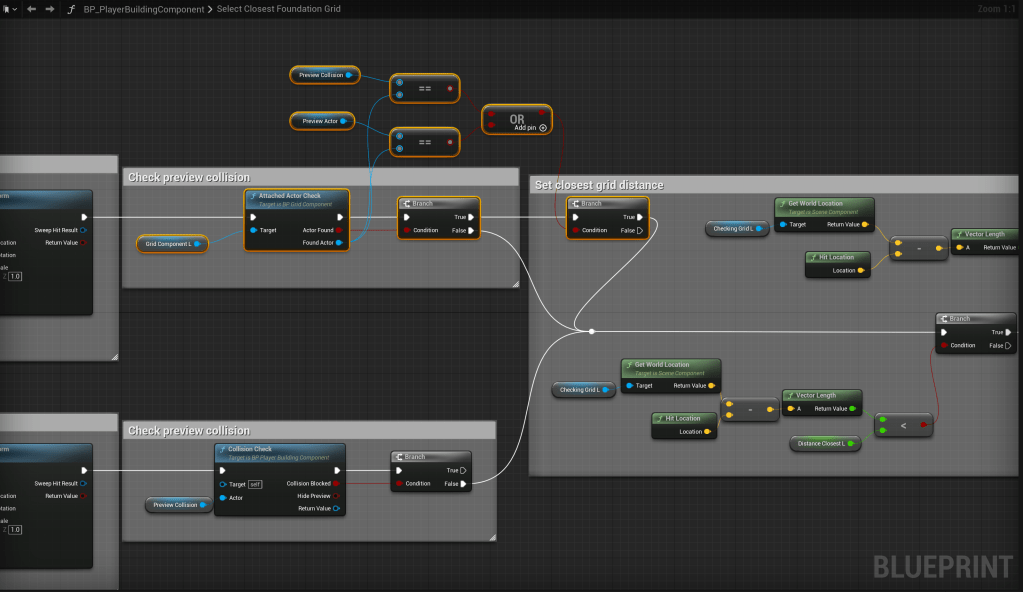This screenshot has height=592, width=1023.
Task: Select the OR boolean node
Action: [x=517, y=119]
